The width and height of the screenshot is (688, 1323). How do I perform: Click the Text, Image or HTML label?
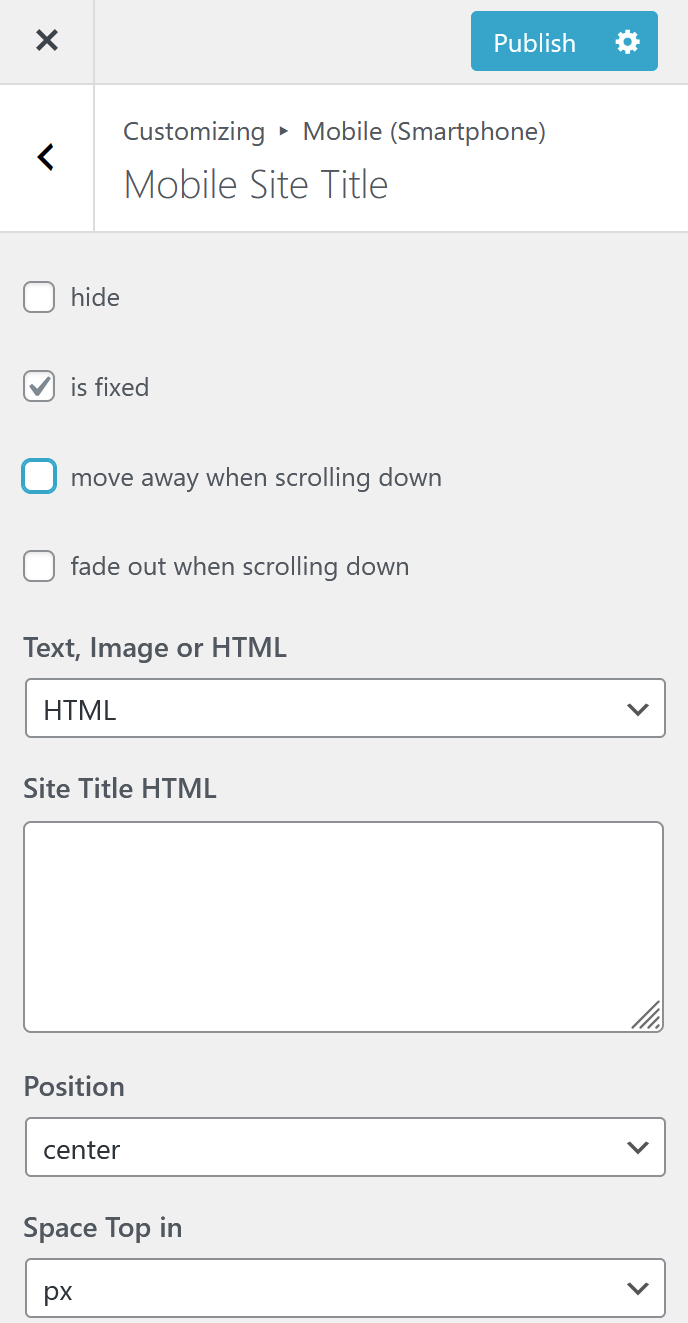tap(155, 648)
